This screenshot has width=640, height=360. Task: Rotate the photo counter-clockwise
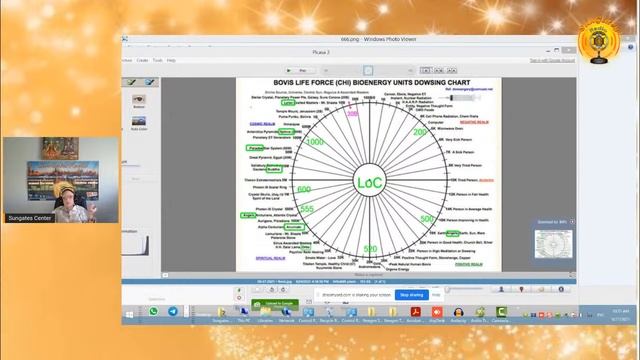(x=272, y=289)
